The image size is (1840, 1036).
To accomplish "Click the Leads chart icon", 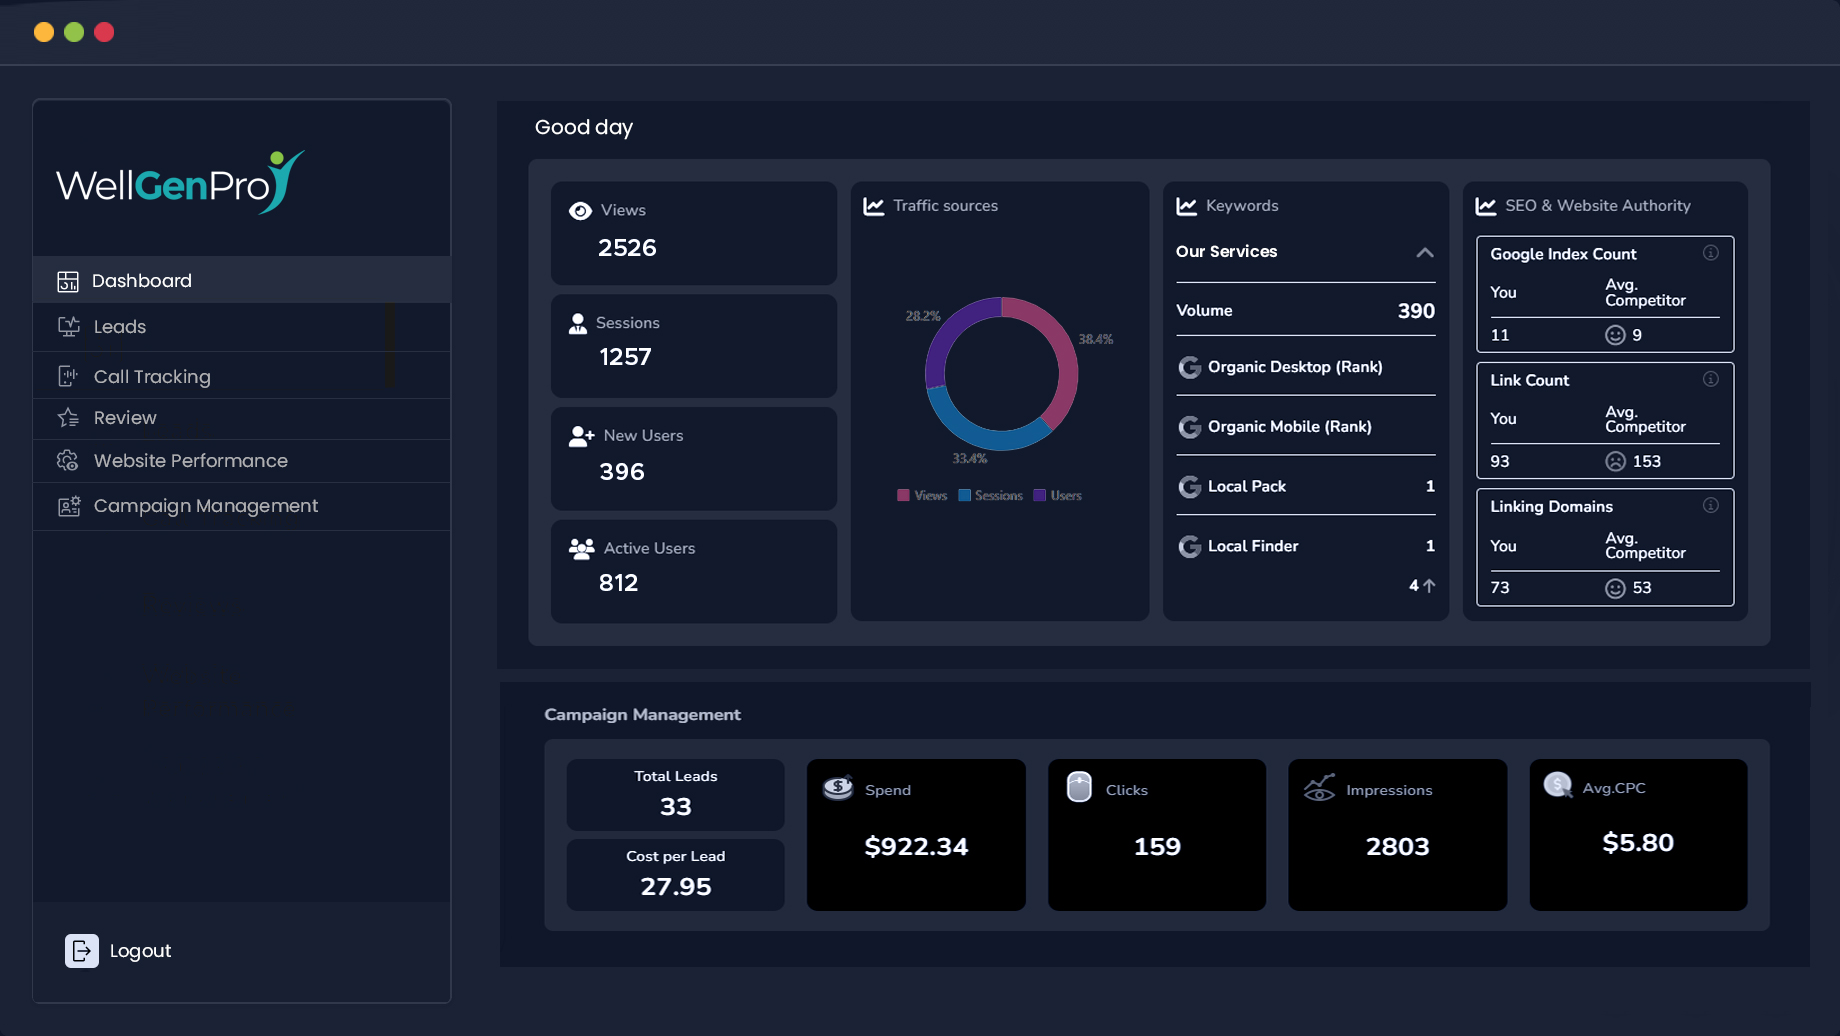I will tap(69, 327).
